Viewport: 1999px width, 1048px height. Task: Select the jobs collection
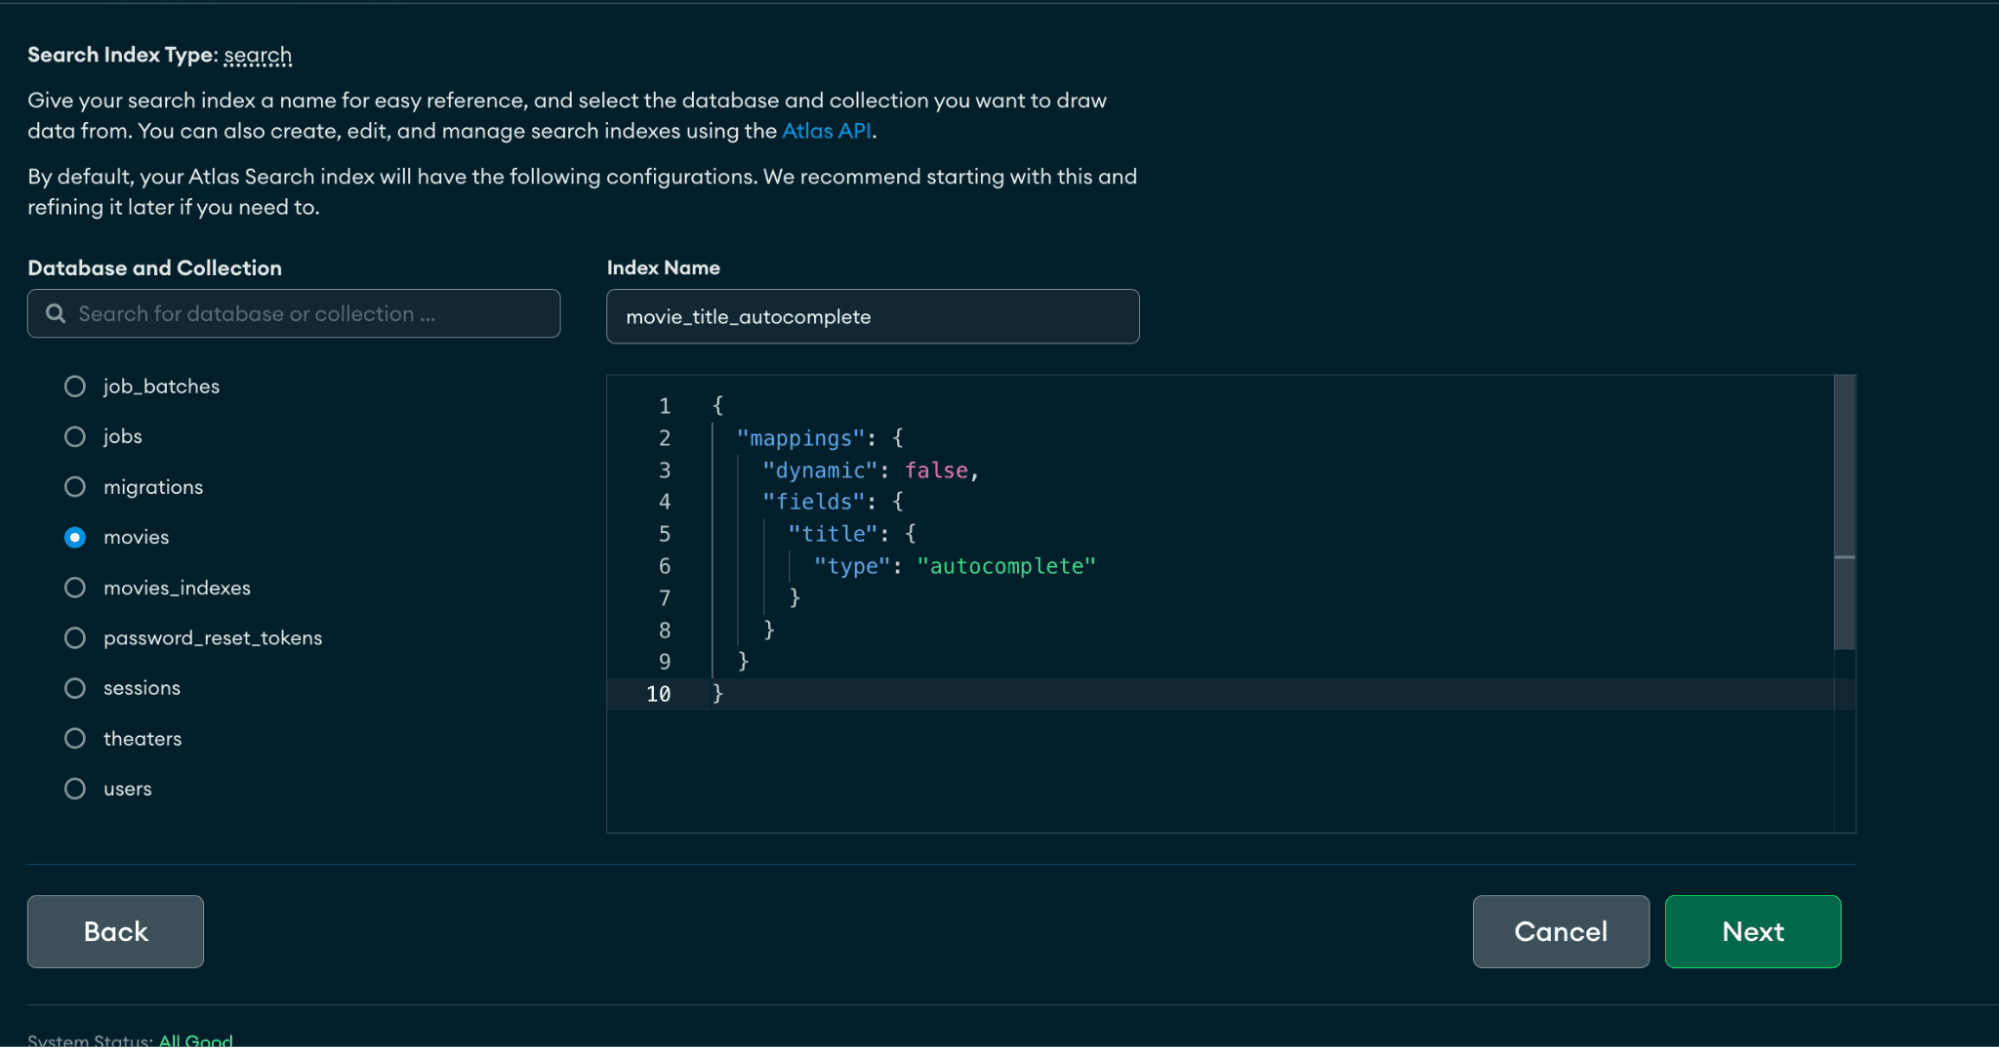[75, 437]
